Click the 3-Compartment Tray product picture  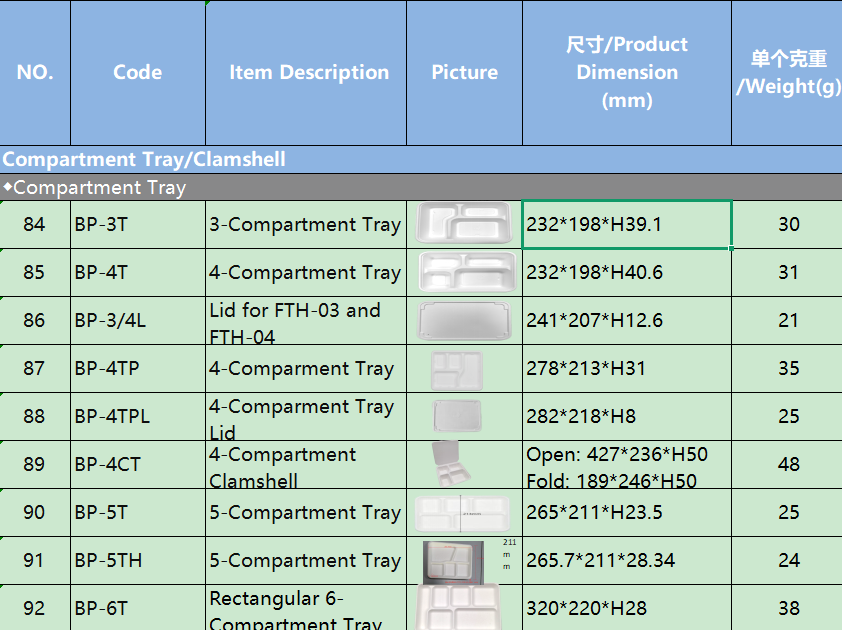[x=465, y=223]
